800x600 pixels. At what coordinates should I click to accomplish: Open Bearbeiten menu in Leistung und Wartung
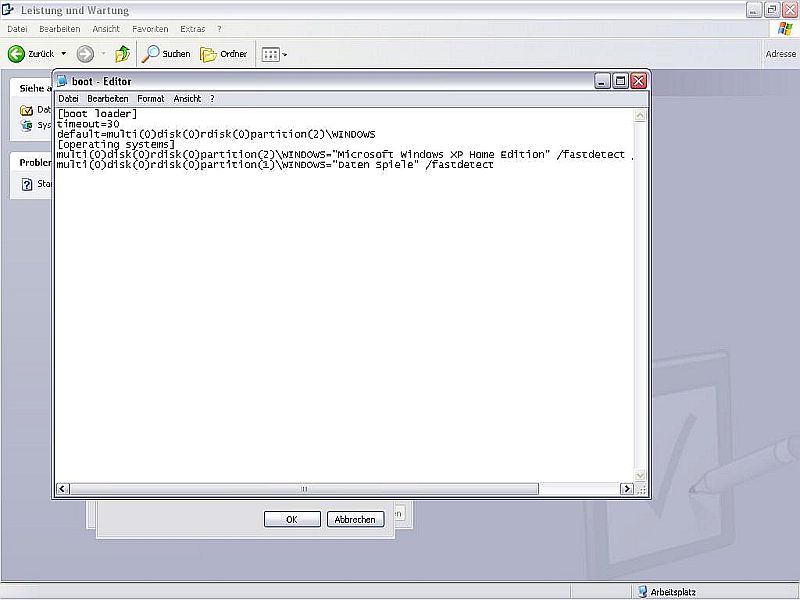pyautogui.click(x=60, y=29)
